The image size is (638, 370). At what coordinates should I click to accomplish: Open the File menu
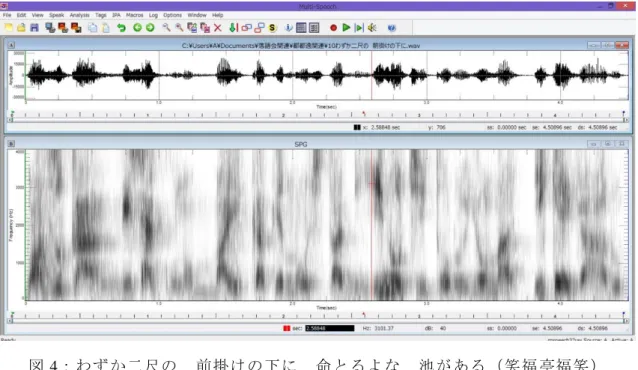(7, 15)
